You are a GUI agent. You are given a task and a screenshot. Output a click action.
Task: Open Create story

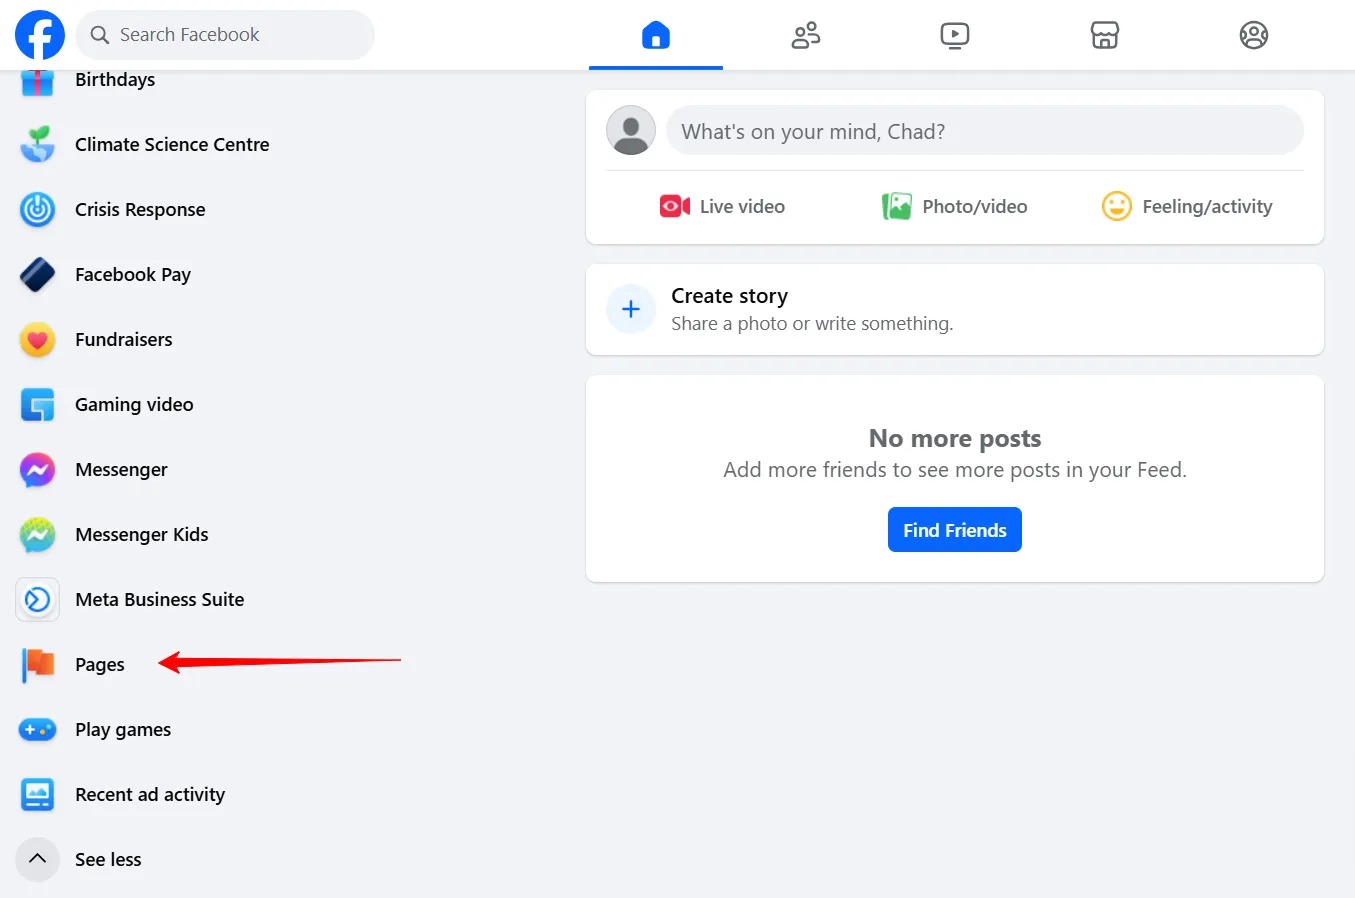[729, 295]
